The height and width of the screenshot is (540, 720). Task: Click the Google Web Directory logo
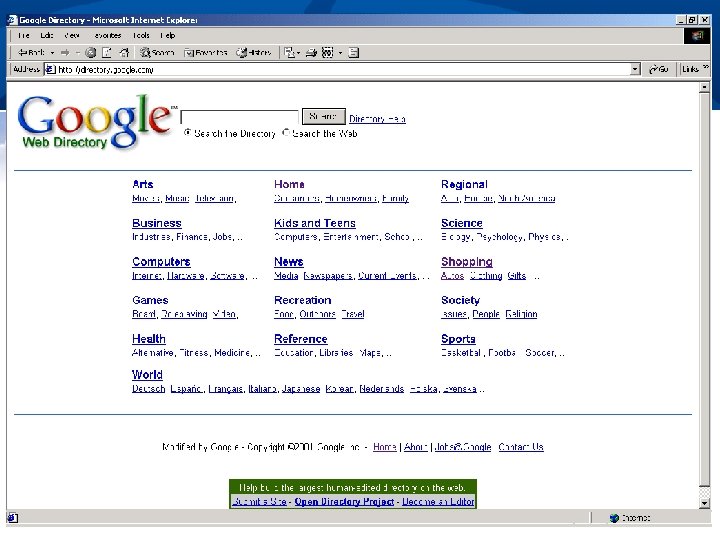click(95, 122)
